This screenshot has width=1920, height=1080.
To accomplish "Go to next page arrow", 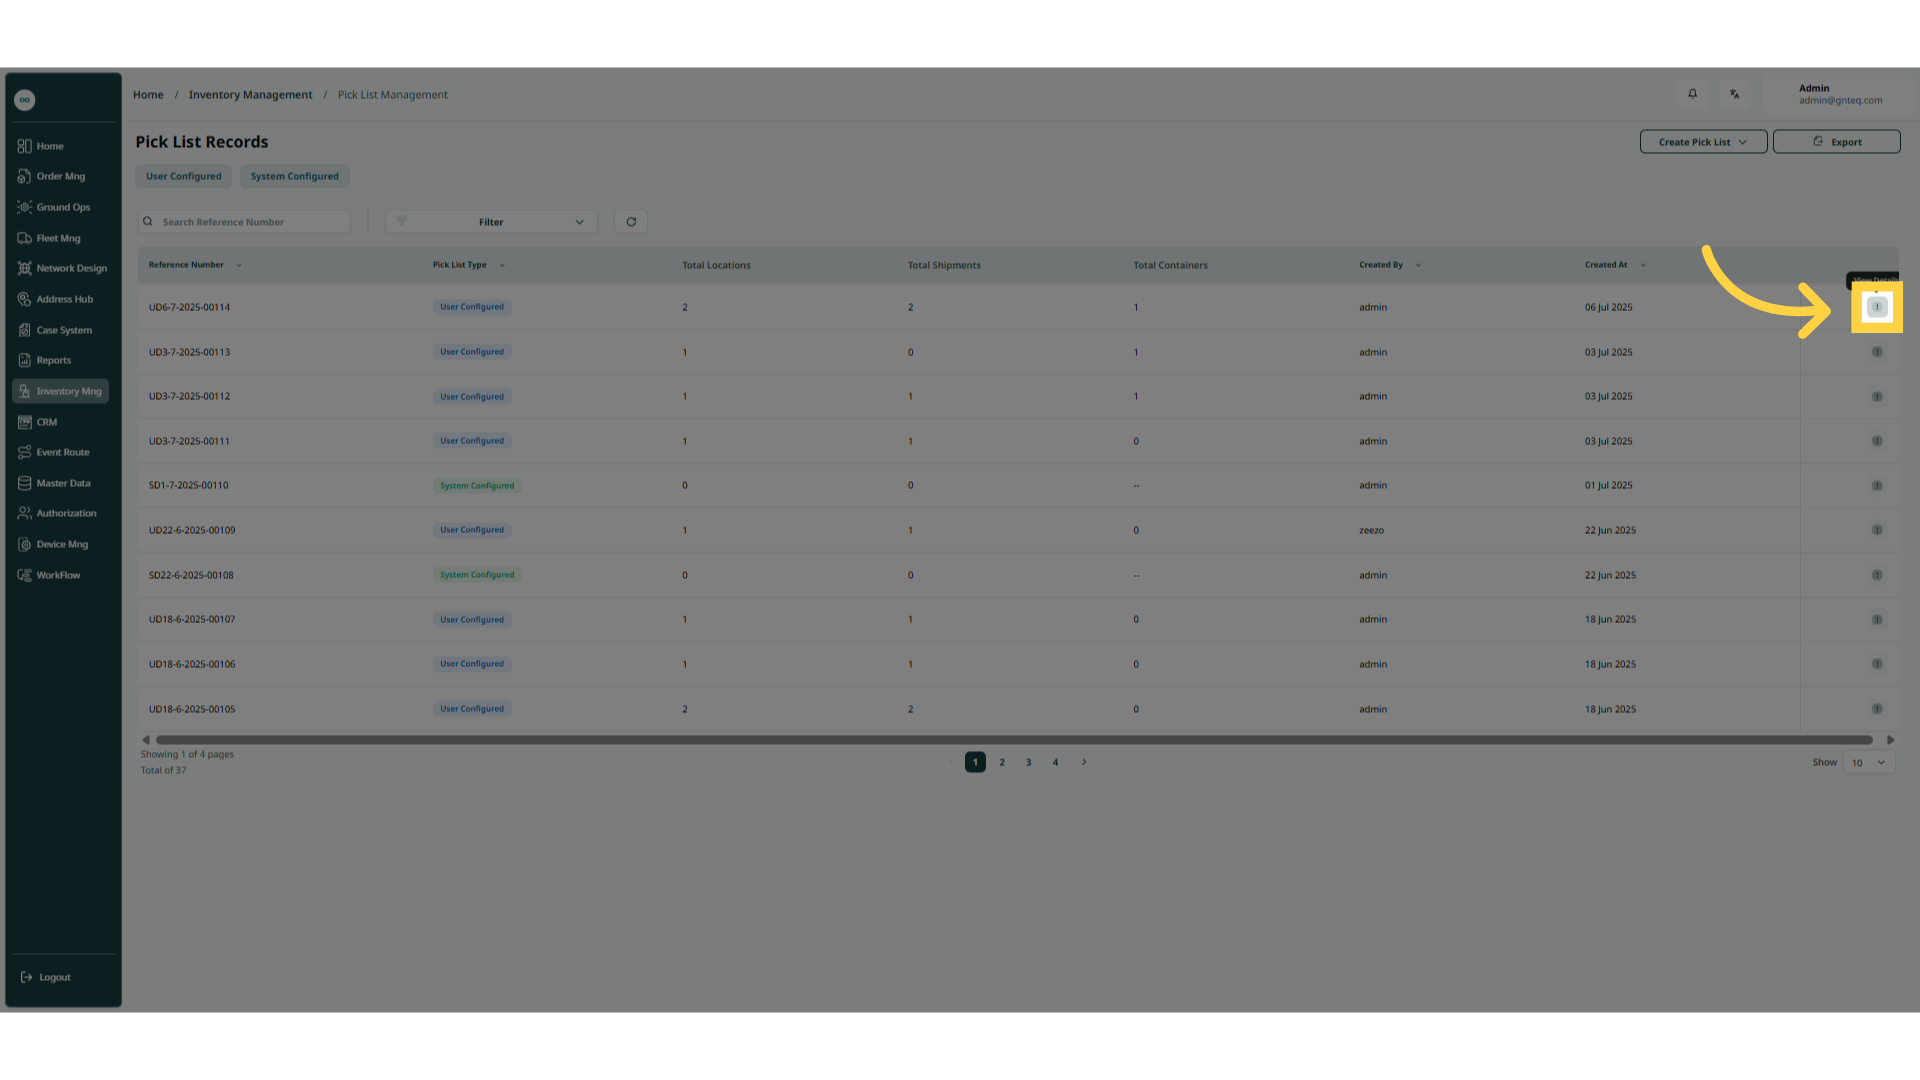I will pyautogui.click(x=1084, y=762).
